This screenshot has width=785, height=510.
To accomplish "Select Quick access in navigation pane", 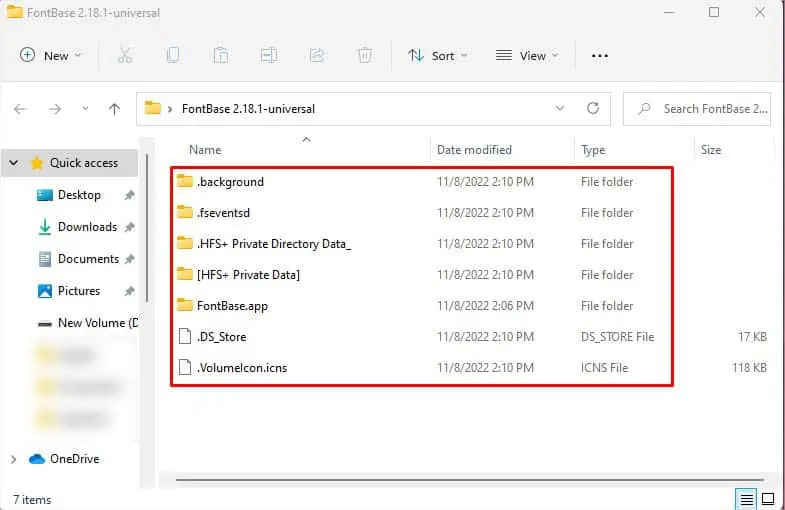I will 84,163.
